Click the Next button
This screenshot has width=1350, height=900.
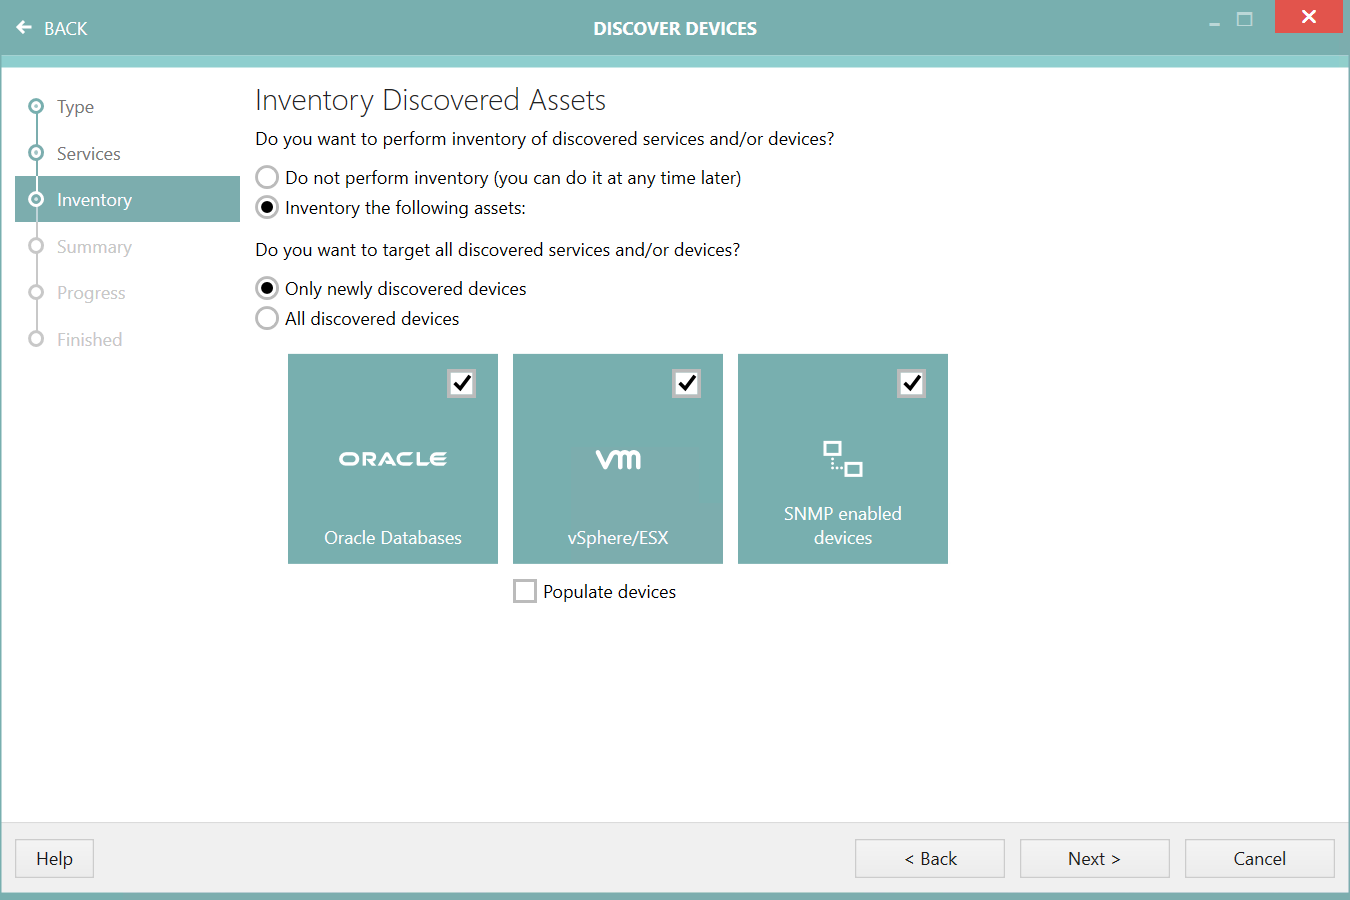pos(1094,858)
